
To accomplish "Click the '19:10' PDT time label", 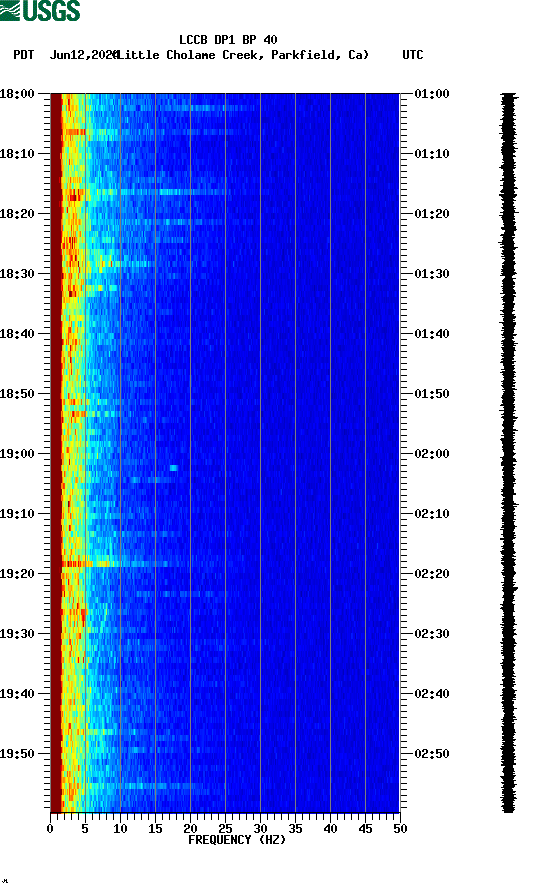I will (x=17, y=514).
